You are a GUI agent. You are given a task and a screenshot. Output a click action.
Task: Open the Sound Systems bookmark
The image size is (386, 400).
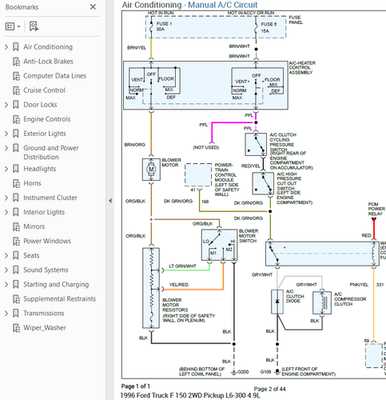tap(46, 270)
